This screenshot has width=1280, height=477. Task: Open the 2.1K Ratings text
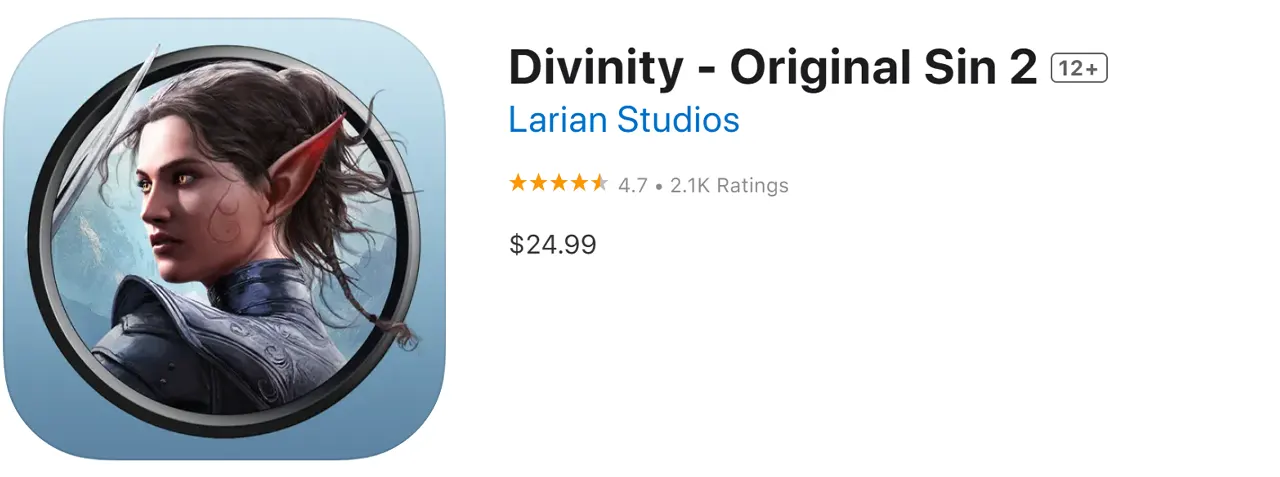coord(729,185)
